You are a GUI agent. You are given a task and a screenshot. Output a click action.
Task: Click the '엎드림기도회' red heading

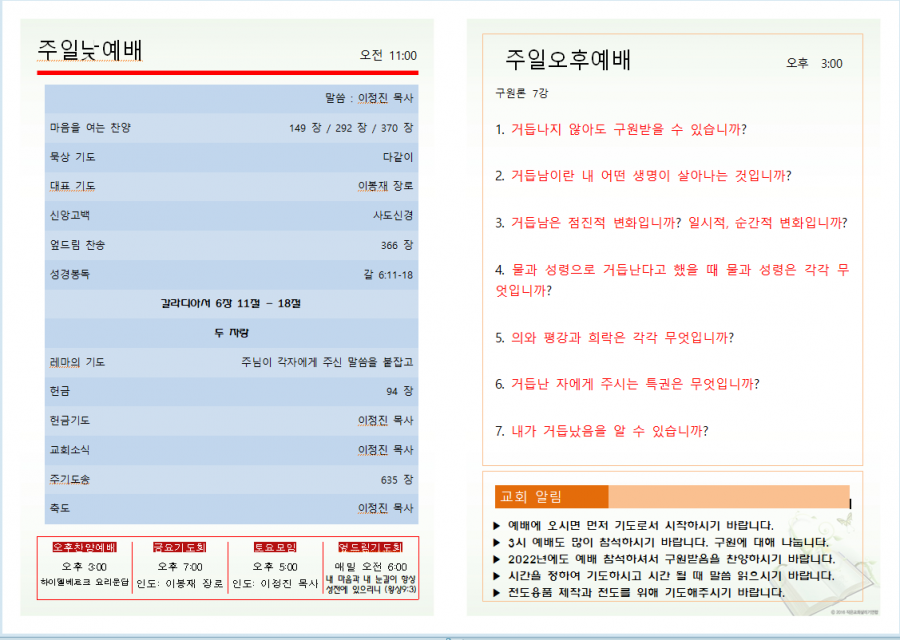click(x=370, y=547)
